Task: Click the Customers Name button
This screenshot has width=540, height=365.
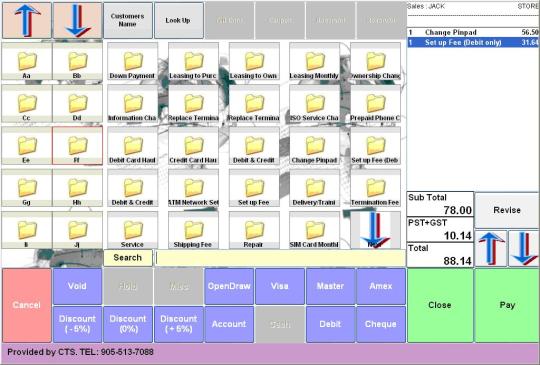Action: click(x=128, y=20)
